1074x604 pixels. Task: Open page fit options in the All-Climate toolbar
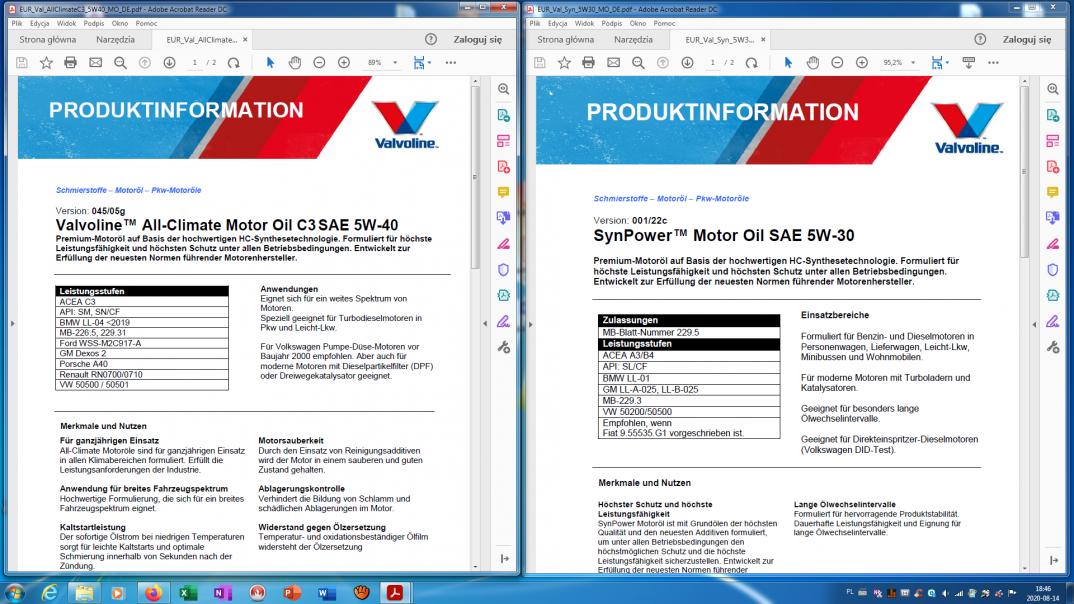coord(421,63)
